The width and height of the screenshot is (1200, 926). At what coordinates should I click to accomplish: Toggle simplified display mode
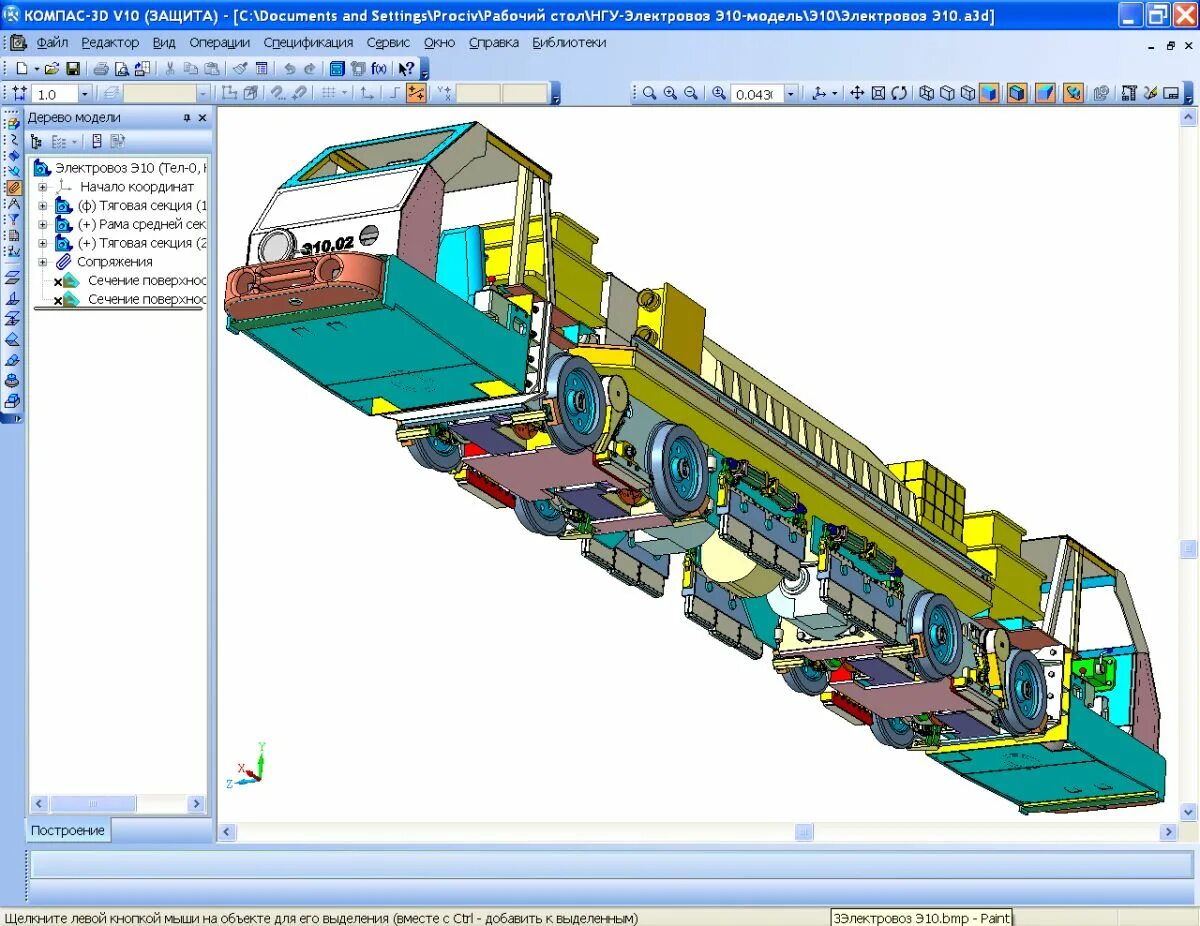click(x=1073, y=93)
